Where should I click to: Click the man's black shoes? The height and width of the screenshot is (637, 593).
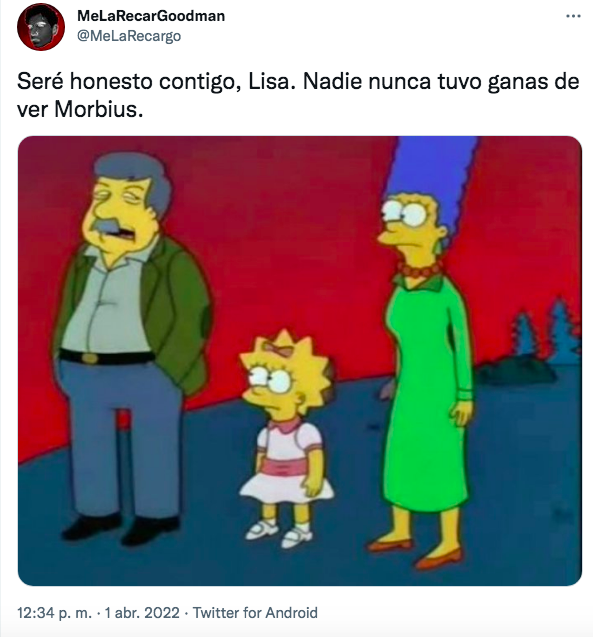pos(121,528)
